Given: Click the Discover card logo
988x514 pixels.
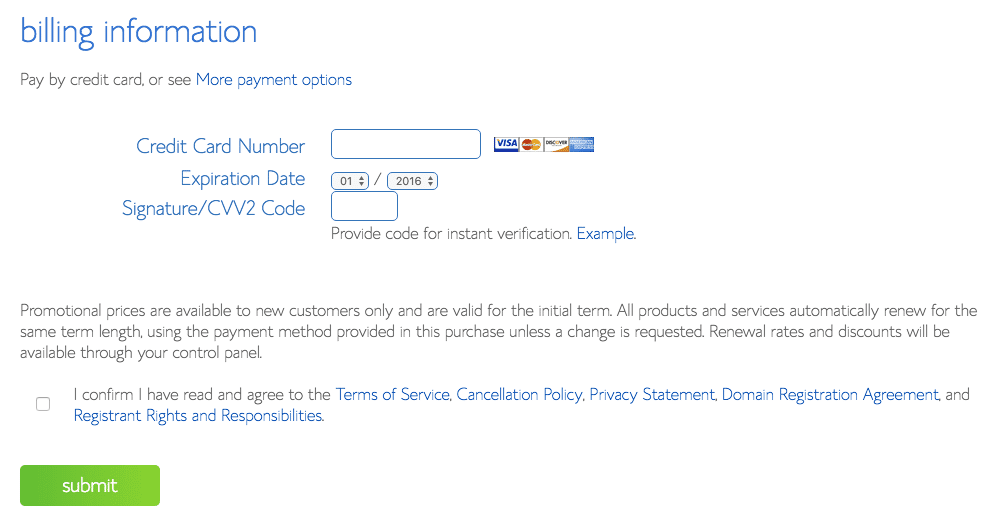Looking at the screenshot, I should click(x=556, y=144).
